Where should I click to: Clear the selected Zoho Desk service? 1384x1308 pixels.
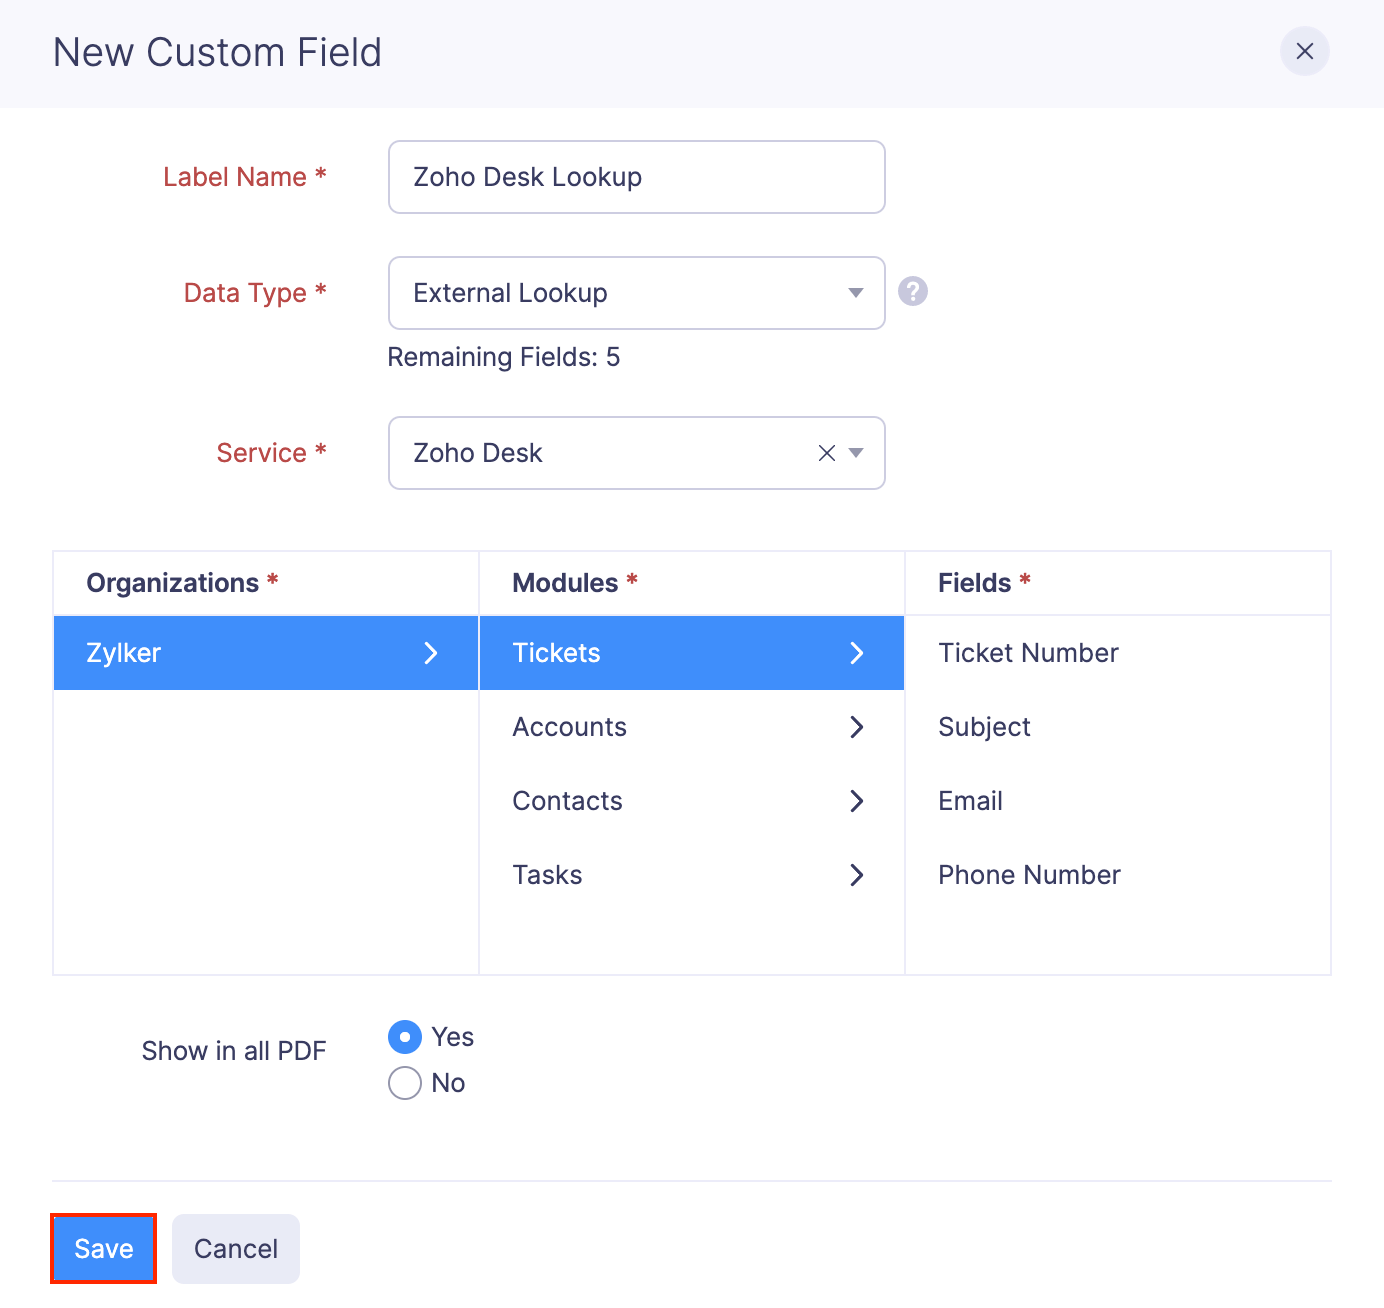826,453
